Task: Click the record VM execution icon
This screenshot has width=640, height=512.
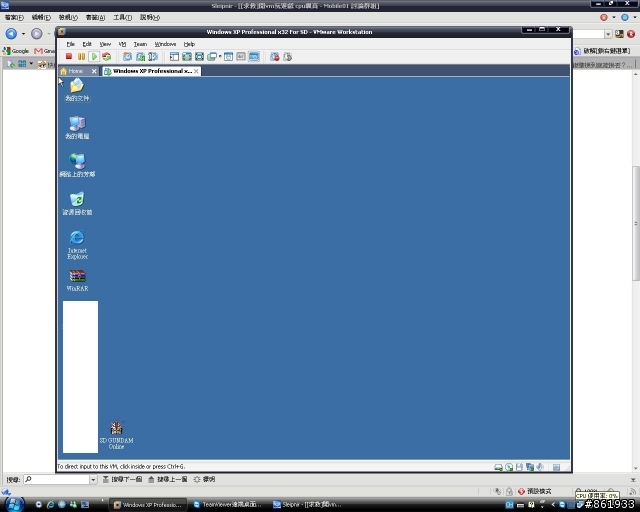Action: pyautogui.click(x=275, y=57)
